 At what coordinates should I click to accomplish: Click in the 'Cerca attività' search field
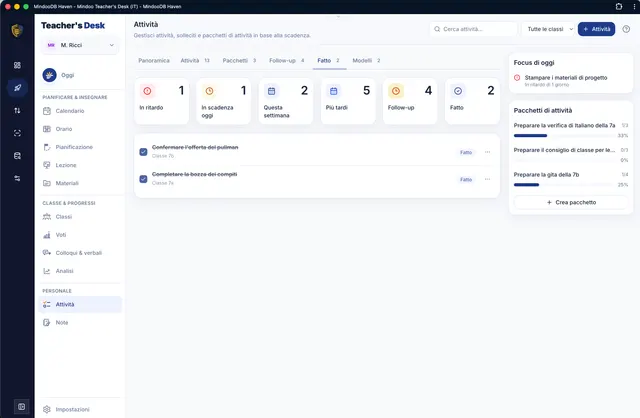473,29
